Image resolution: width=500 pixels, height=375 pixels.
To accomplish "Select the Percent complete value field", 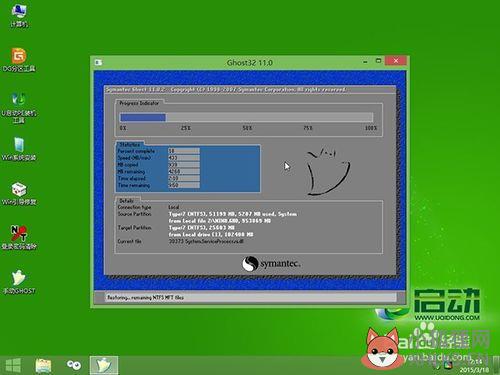I will point(184,151).
